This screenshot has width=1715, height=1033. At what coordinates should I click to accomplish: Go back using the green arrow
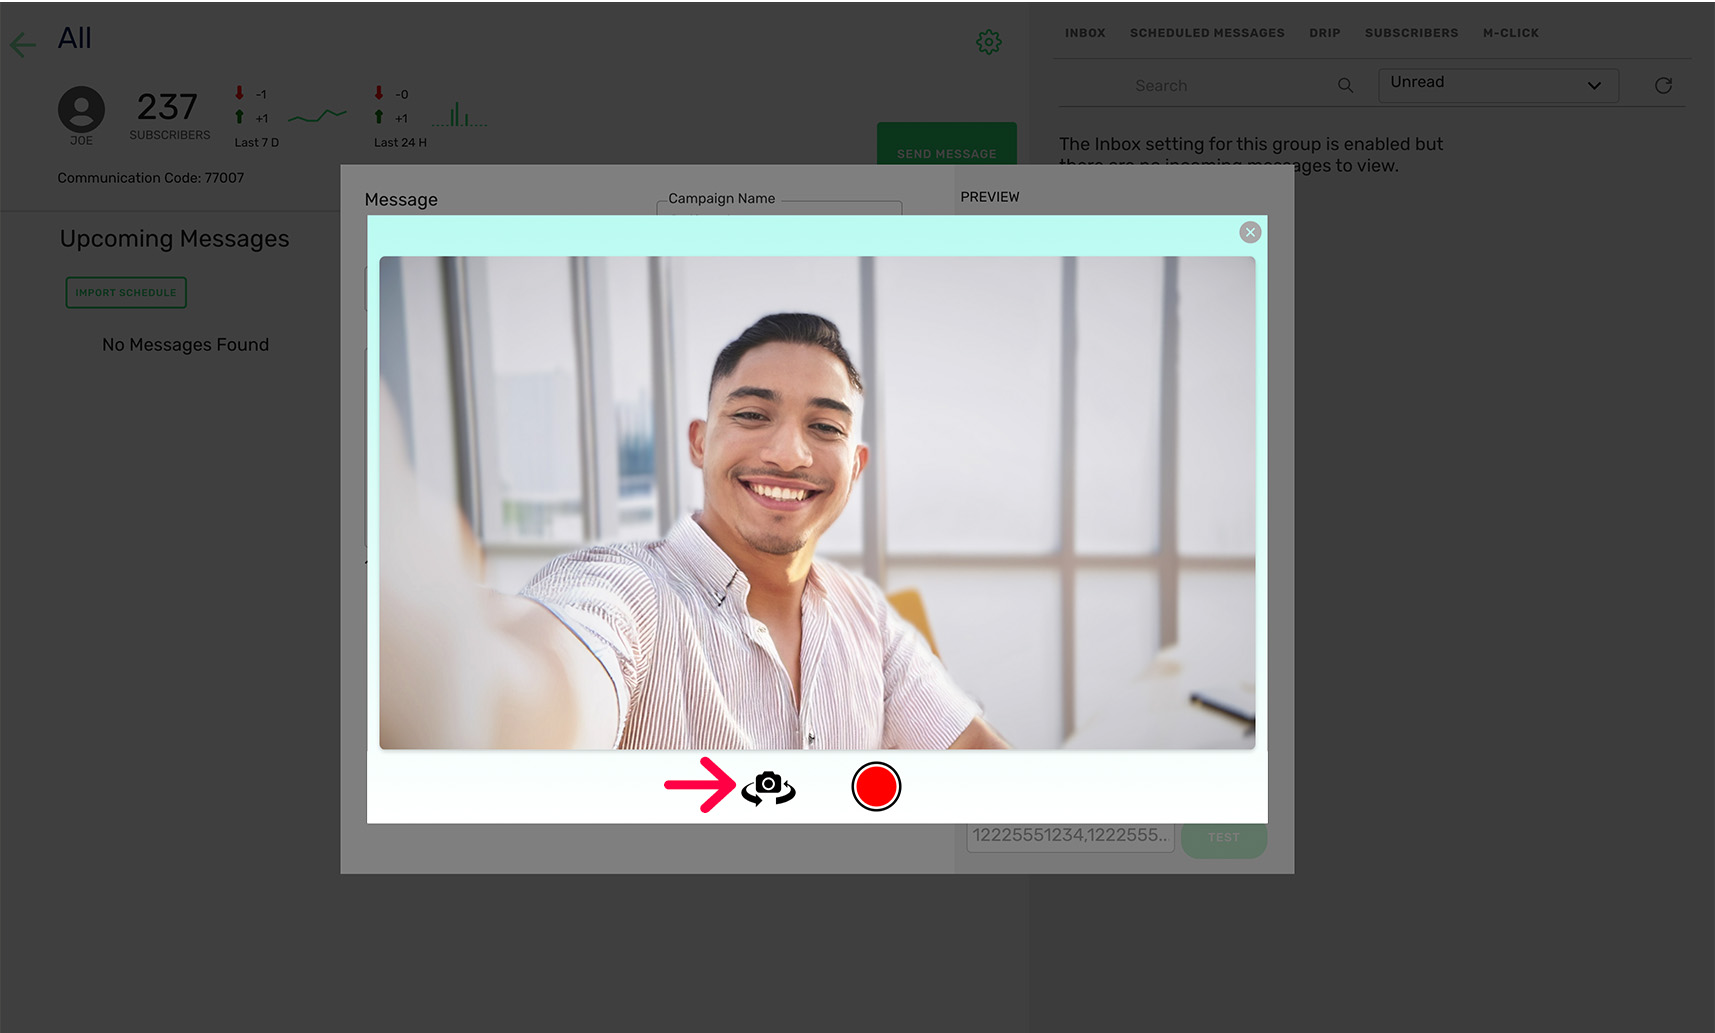[23, 44]
